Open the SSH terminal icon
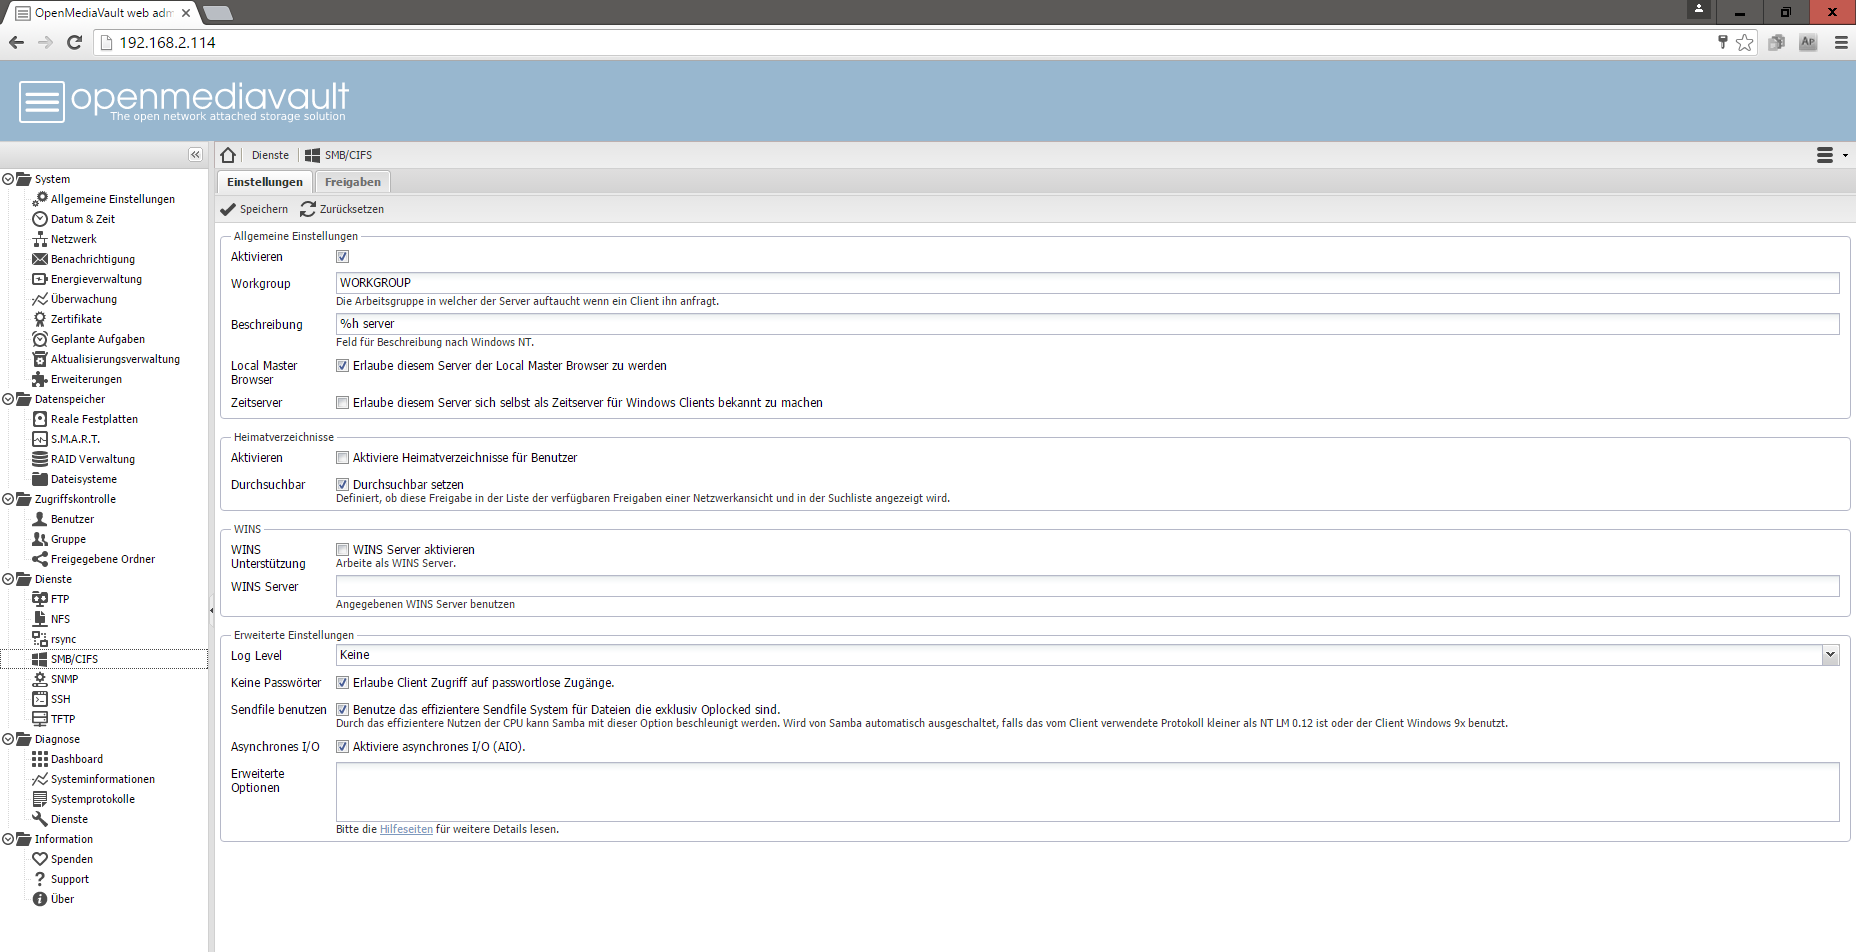Screen dimensions: 1856x952 40,699
